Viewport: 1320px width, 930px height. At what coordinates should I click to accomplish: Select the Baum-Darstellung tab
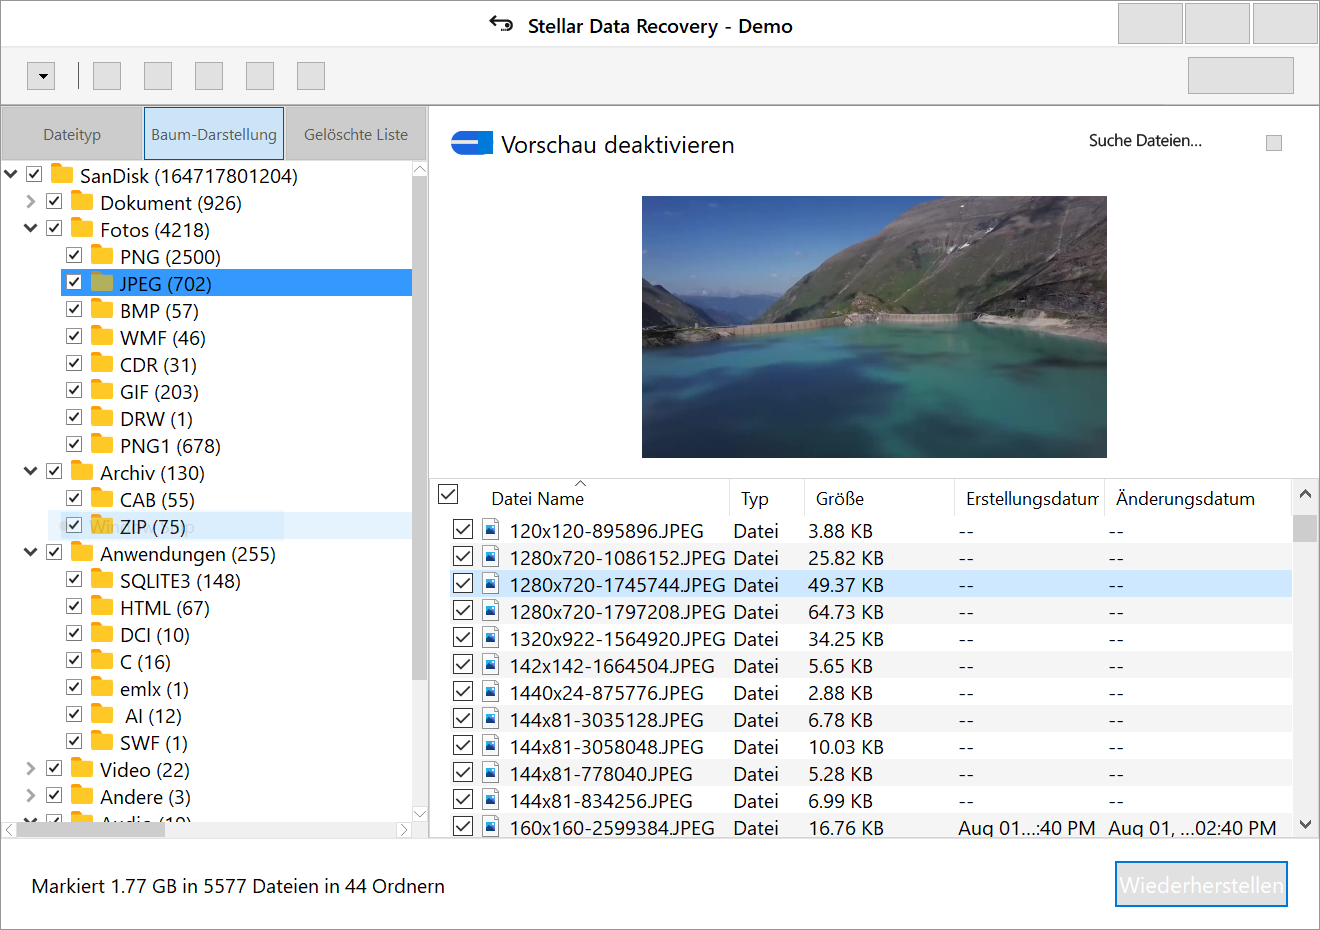coord(214,134)
